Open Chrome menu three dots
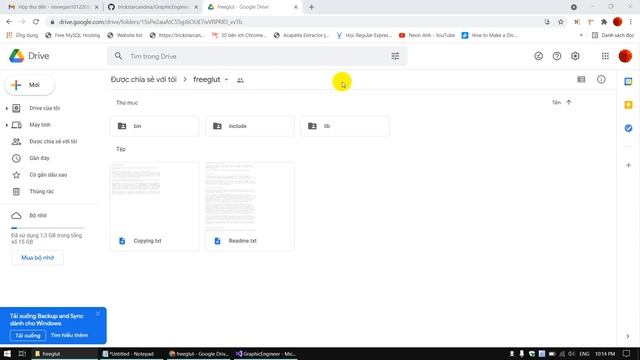This screenshot has width=640, height=360. [x=631, y=22]
